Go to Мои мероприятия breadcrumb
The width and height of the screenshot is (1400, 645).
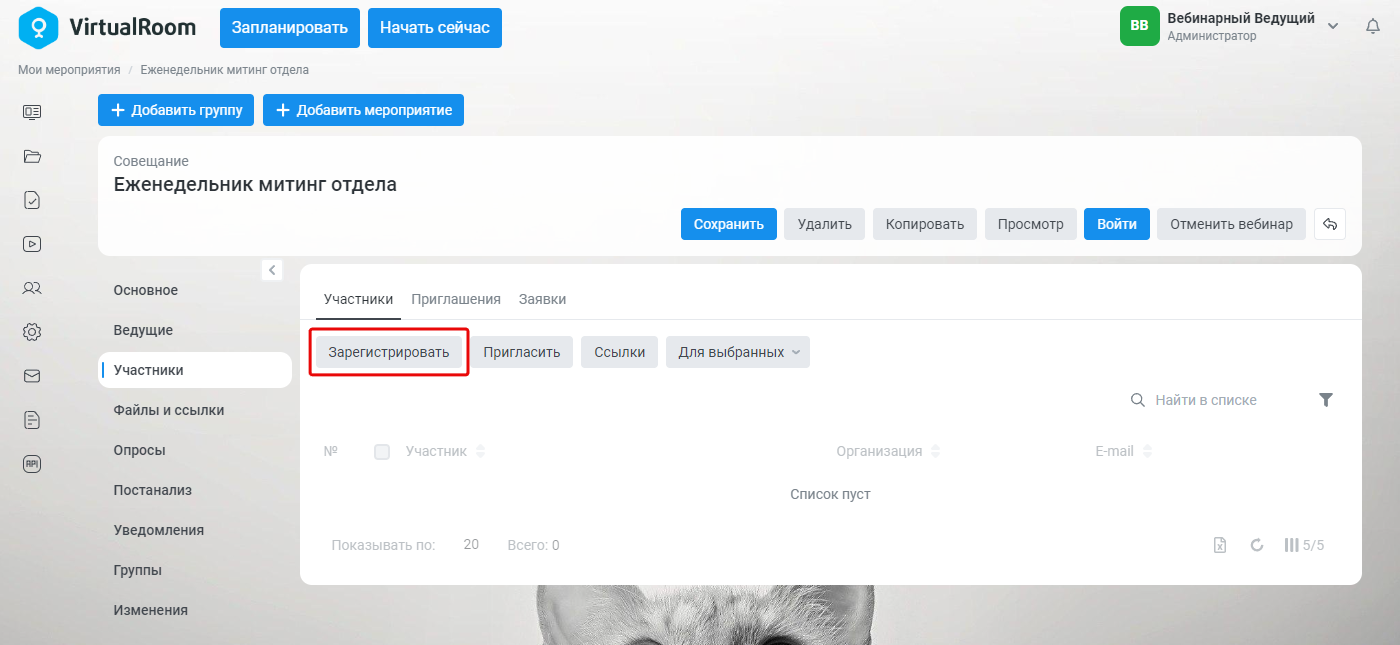(69, 70)
